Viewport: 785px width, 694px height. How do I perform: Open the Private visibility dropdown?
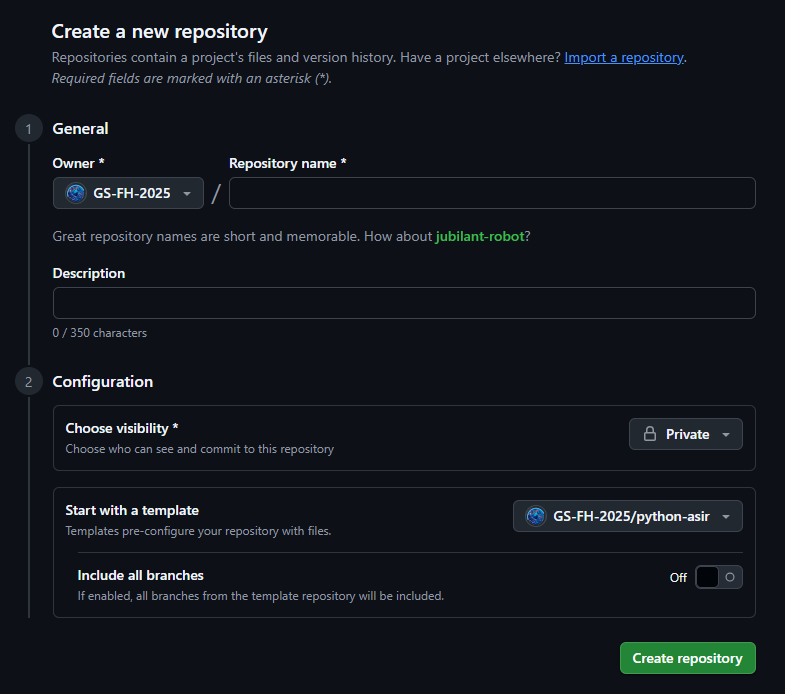coord(686,434)
